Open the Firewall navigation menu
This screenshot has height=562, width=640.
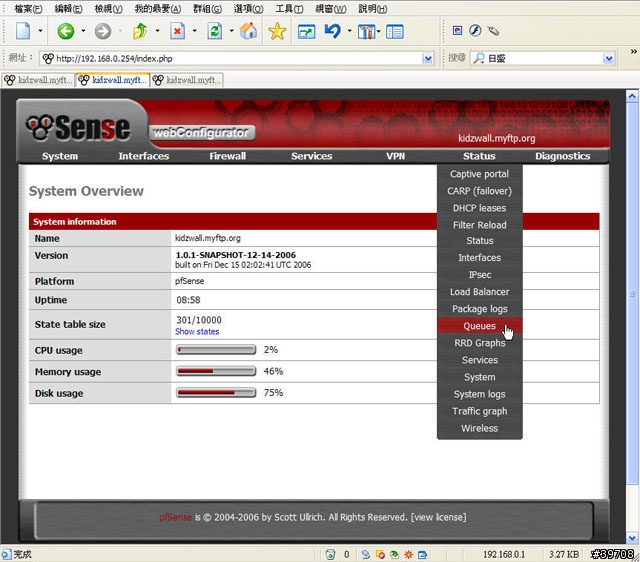(227, 156)
